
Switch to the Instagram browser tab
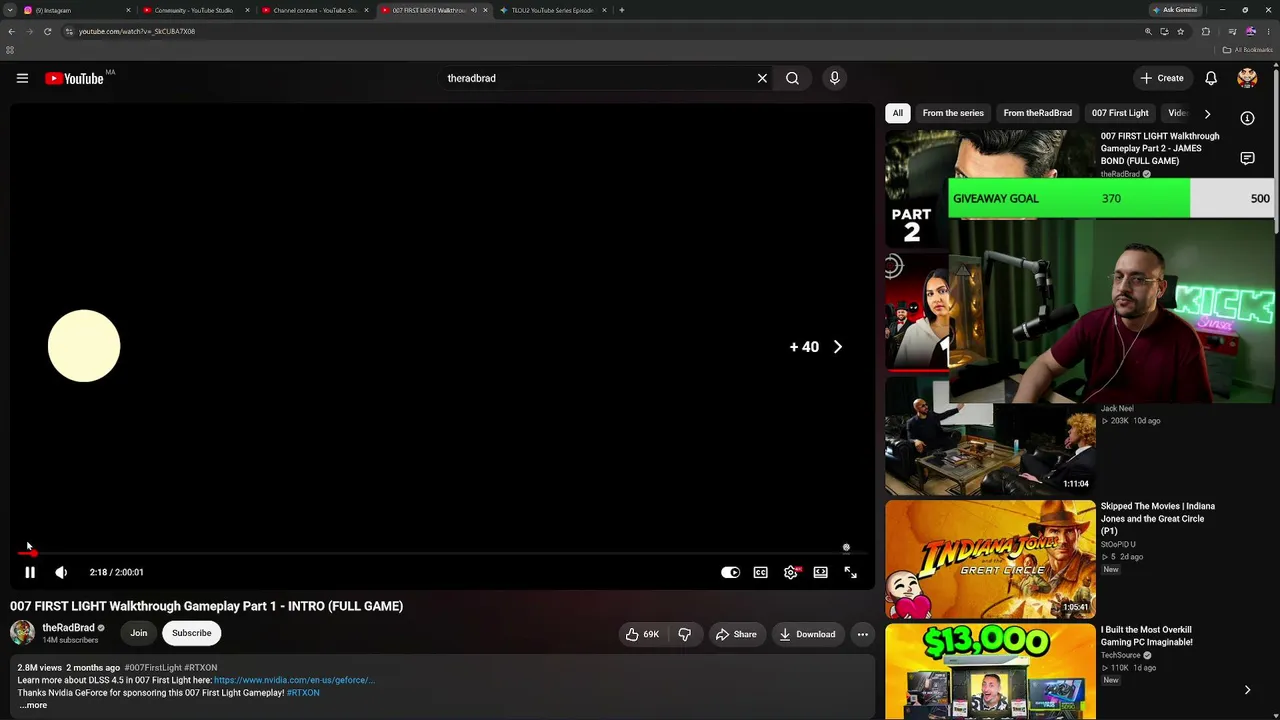[x=75, y=10]
